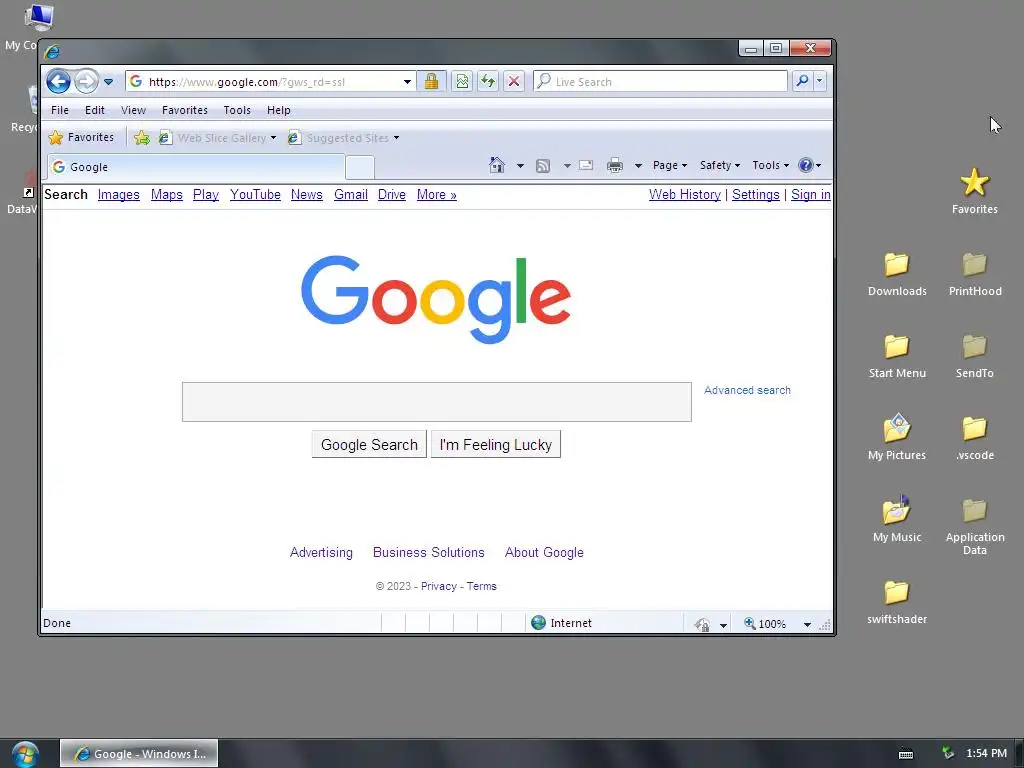The height and width of the screenshot is (768, 1024).
Task: Click the Favorites star button
Action: [x=82, y=137]
